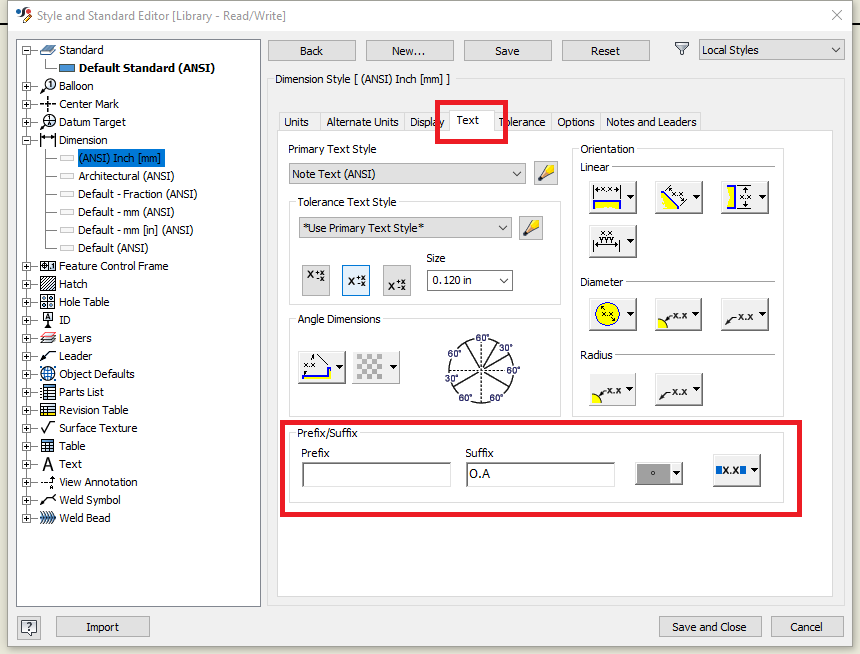This screenshot has width=860, height=654.
Task: Open the Primary Text Style edit pencil
Action: point(546,172)
